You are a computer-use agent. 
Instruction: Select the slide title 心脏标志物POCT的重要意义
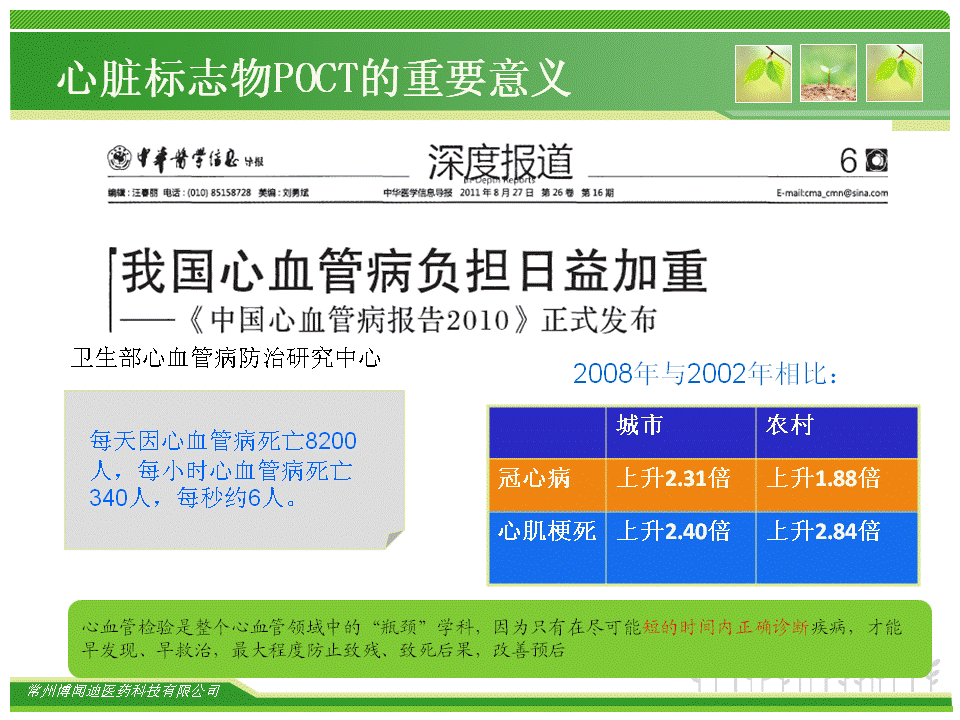click(x=313, y=78)
